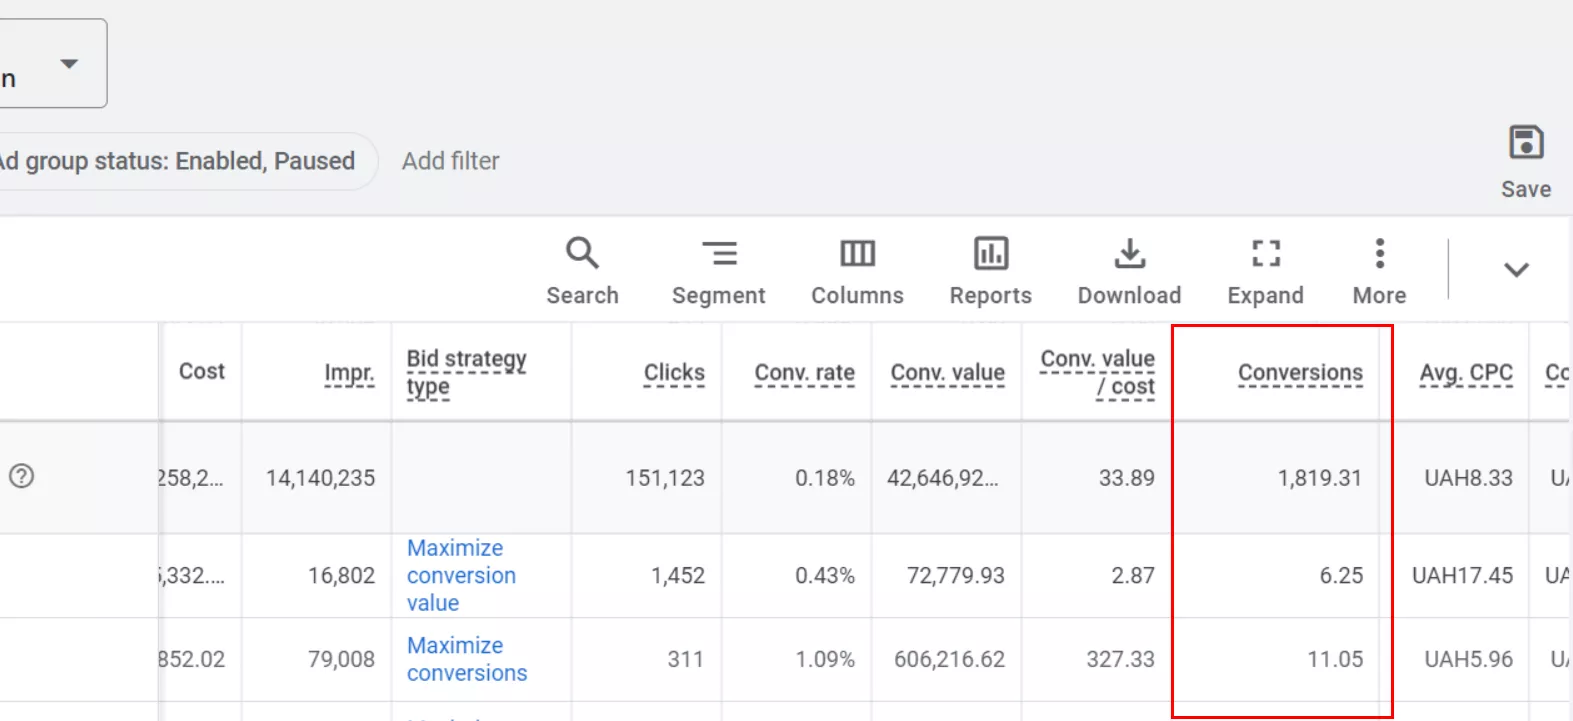
Task: Select the clicks cell 311
Action: pos(685,660)
